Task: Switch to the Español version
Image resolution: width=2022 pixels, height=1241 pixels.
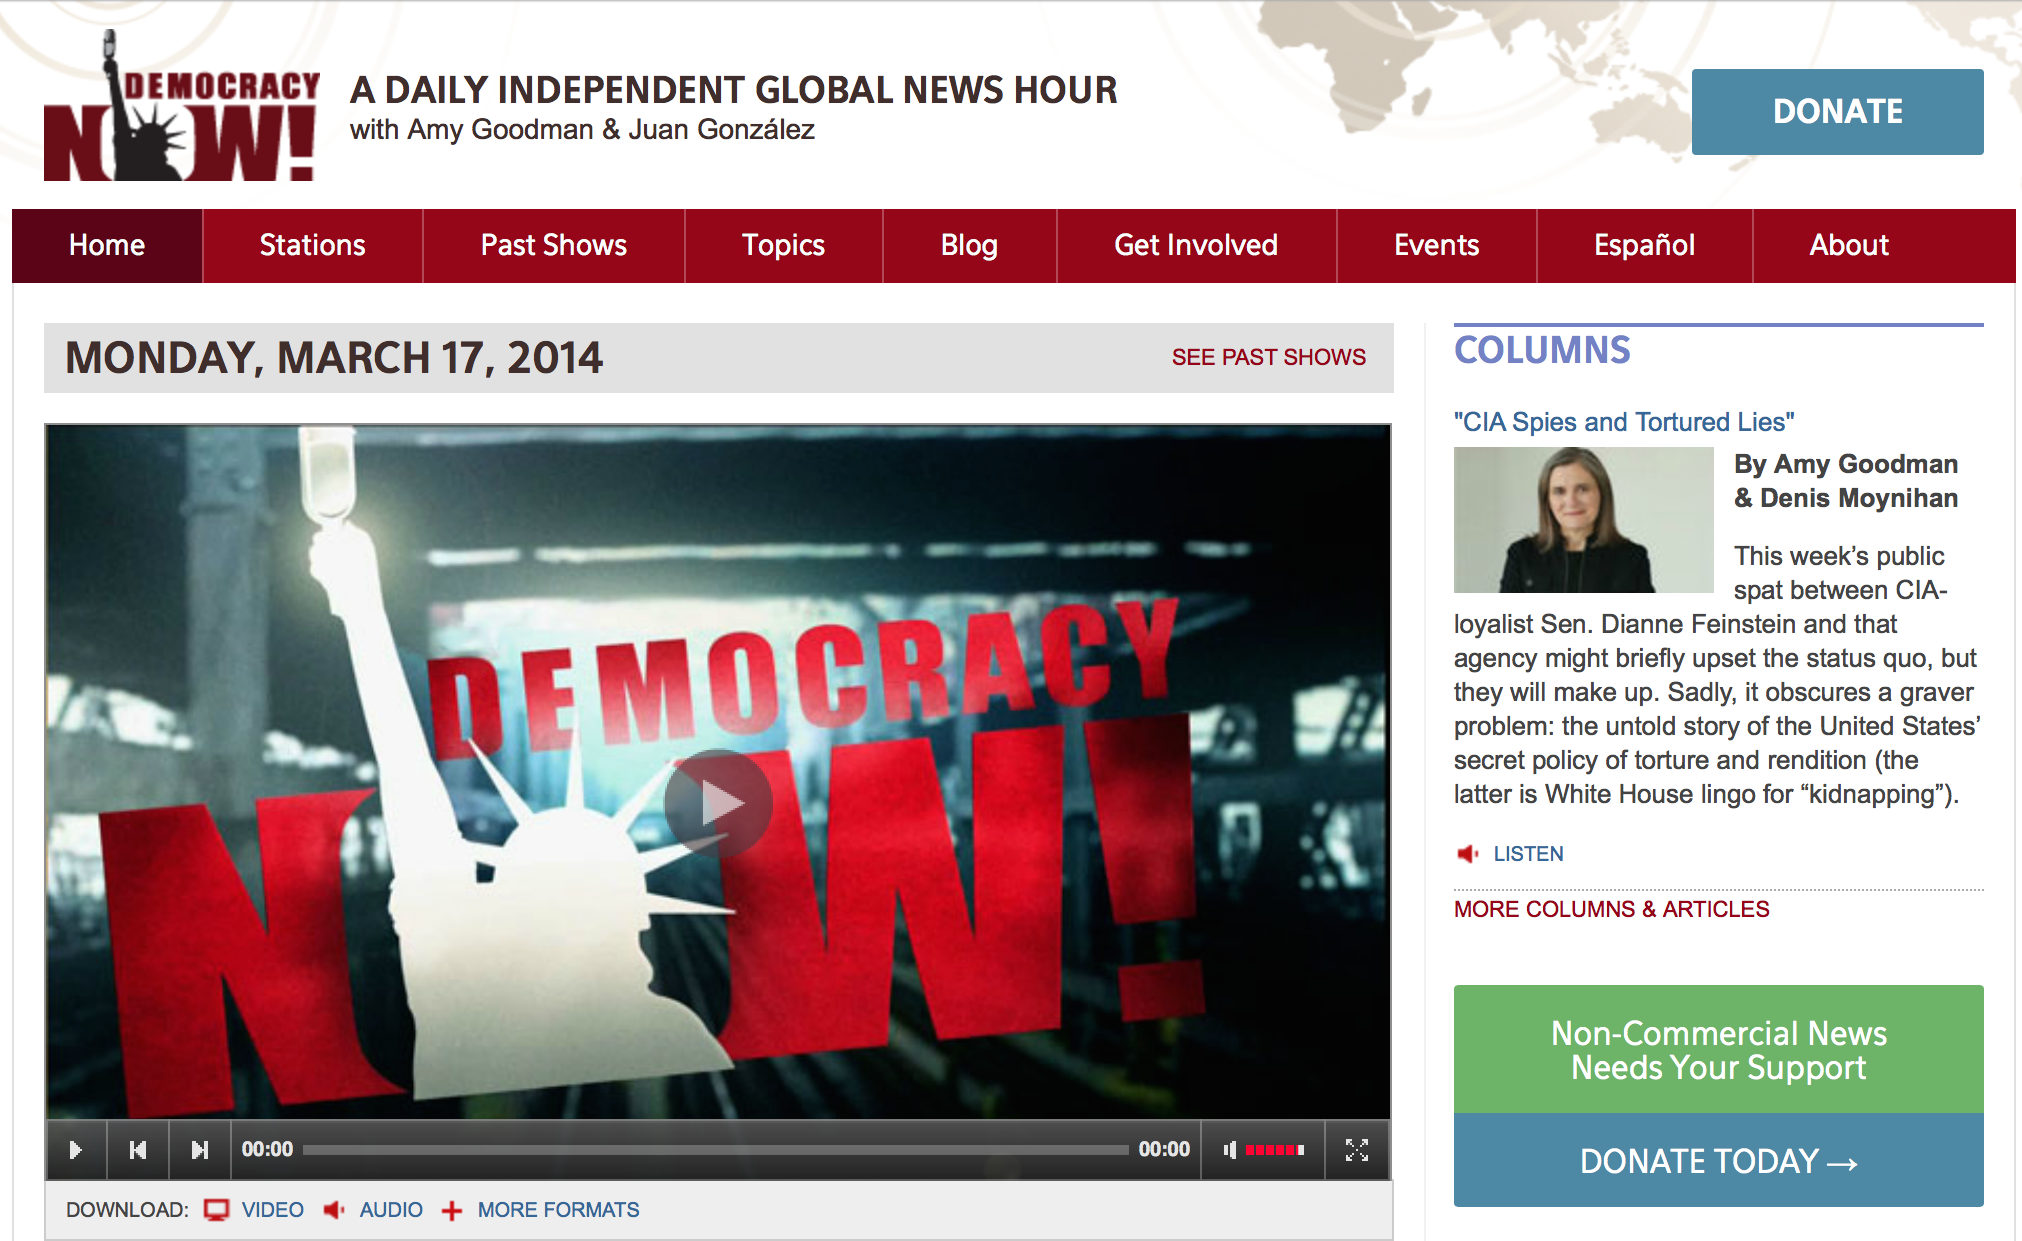Action: [1644, 246]
